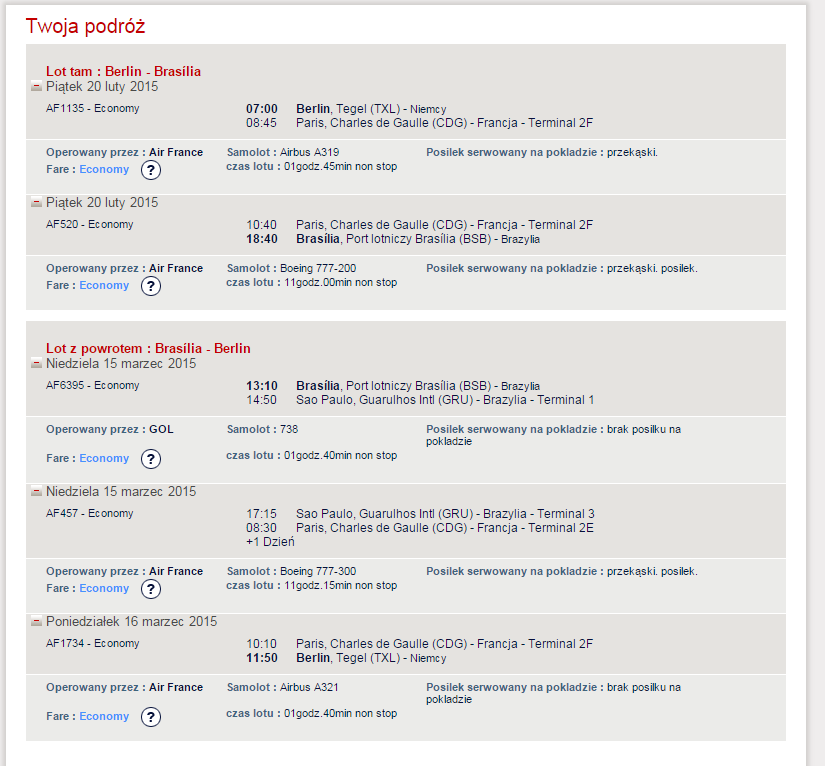This screenshot has height=766, width=825.
Task: Open fare help icon for flight AF1734
Action: (x=150, y=717)
